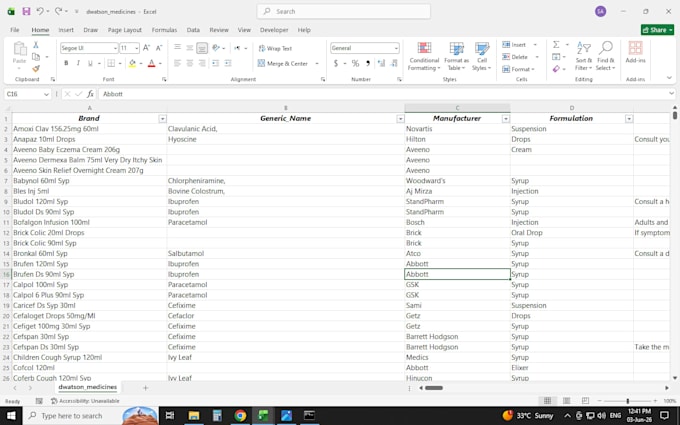Open Find & Select
Viewport: 680px width, 425px height.
(605, 56)
